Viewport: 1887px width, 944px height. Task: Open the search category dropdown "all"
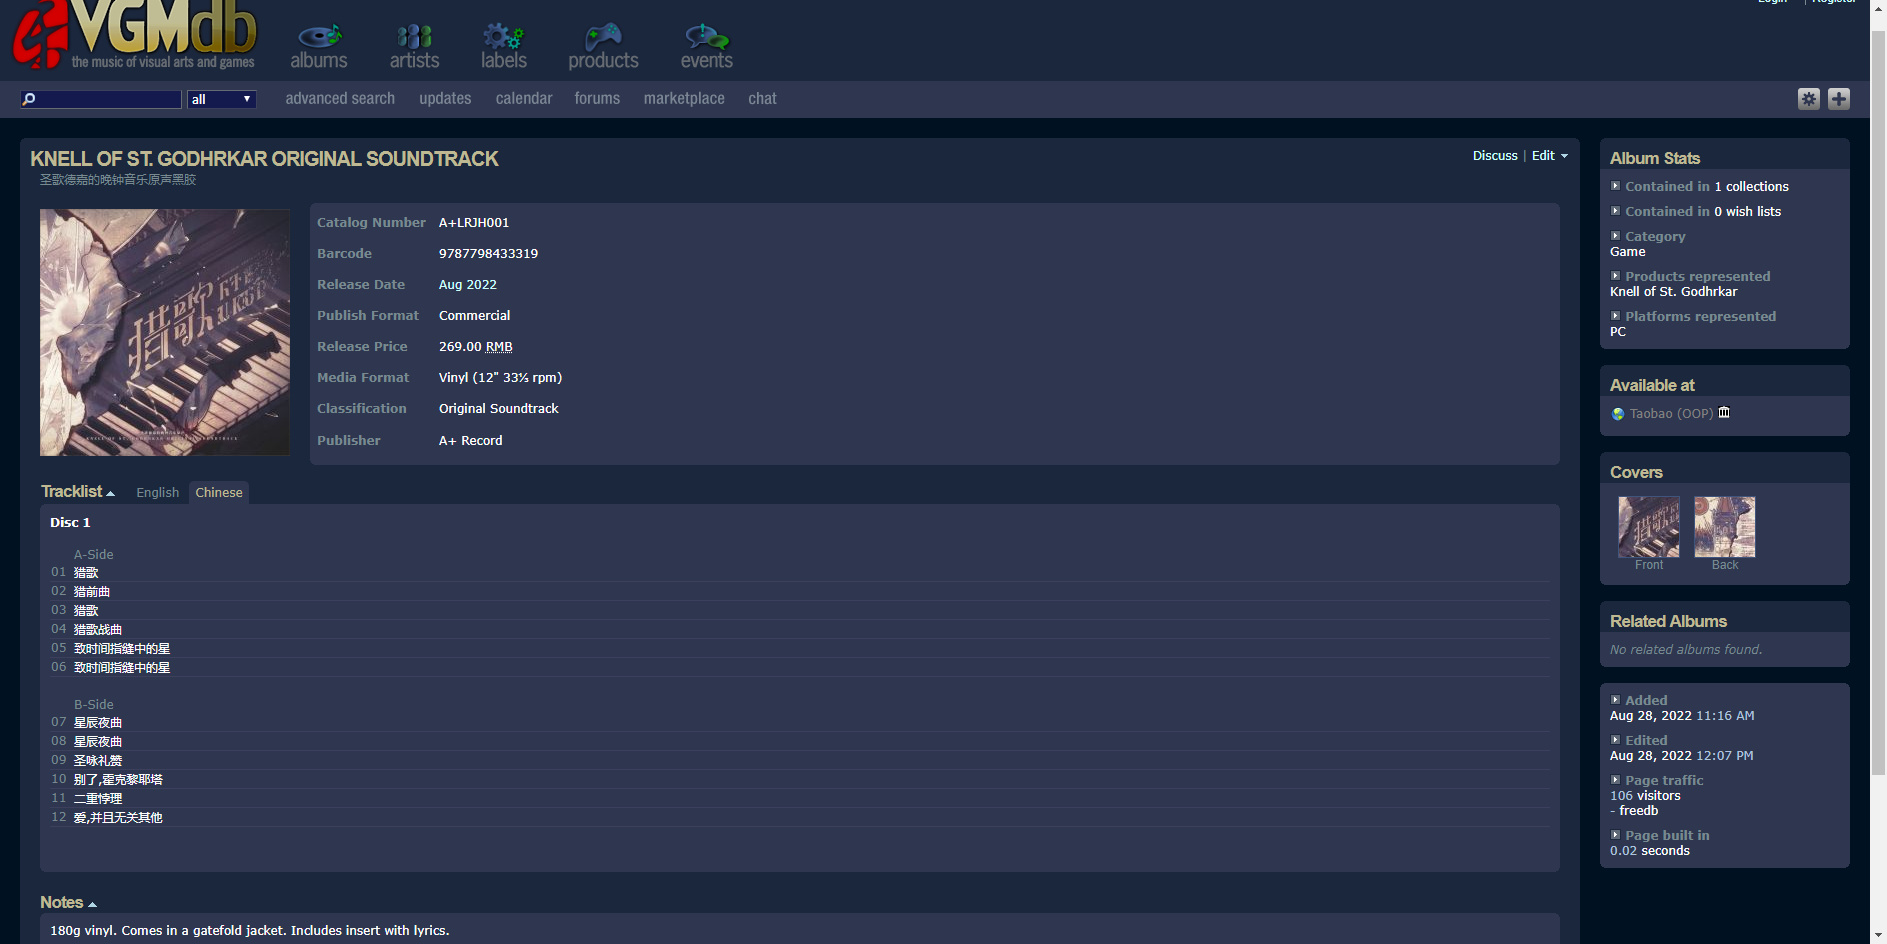[222, 99]
